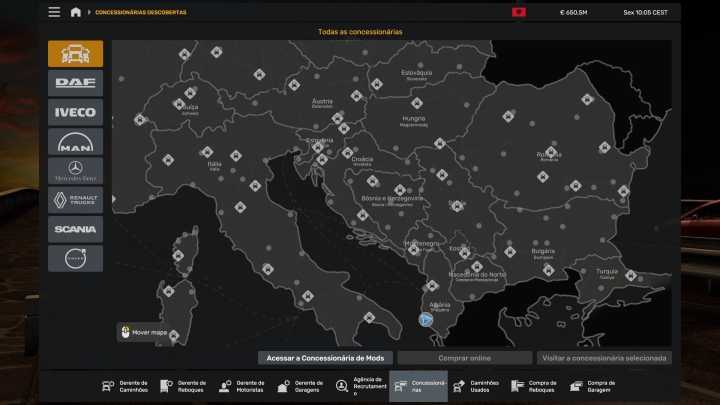
Task: Filter dealers by Scania brand
Action: (75, 229)
